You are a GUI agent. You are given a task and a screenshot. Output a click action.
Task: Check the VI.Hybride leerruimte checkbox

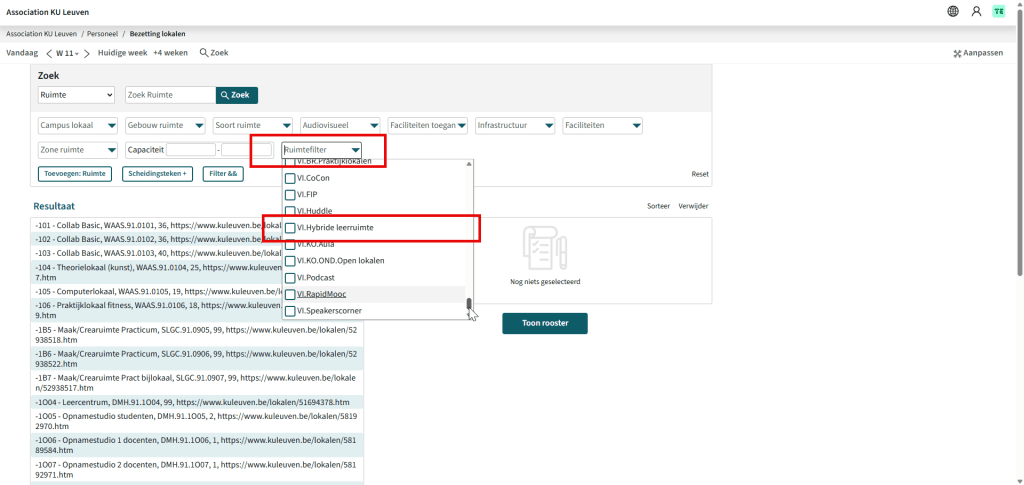click(290, 228)
